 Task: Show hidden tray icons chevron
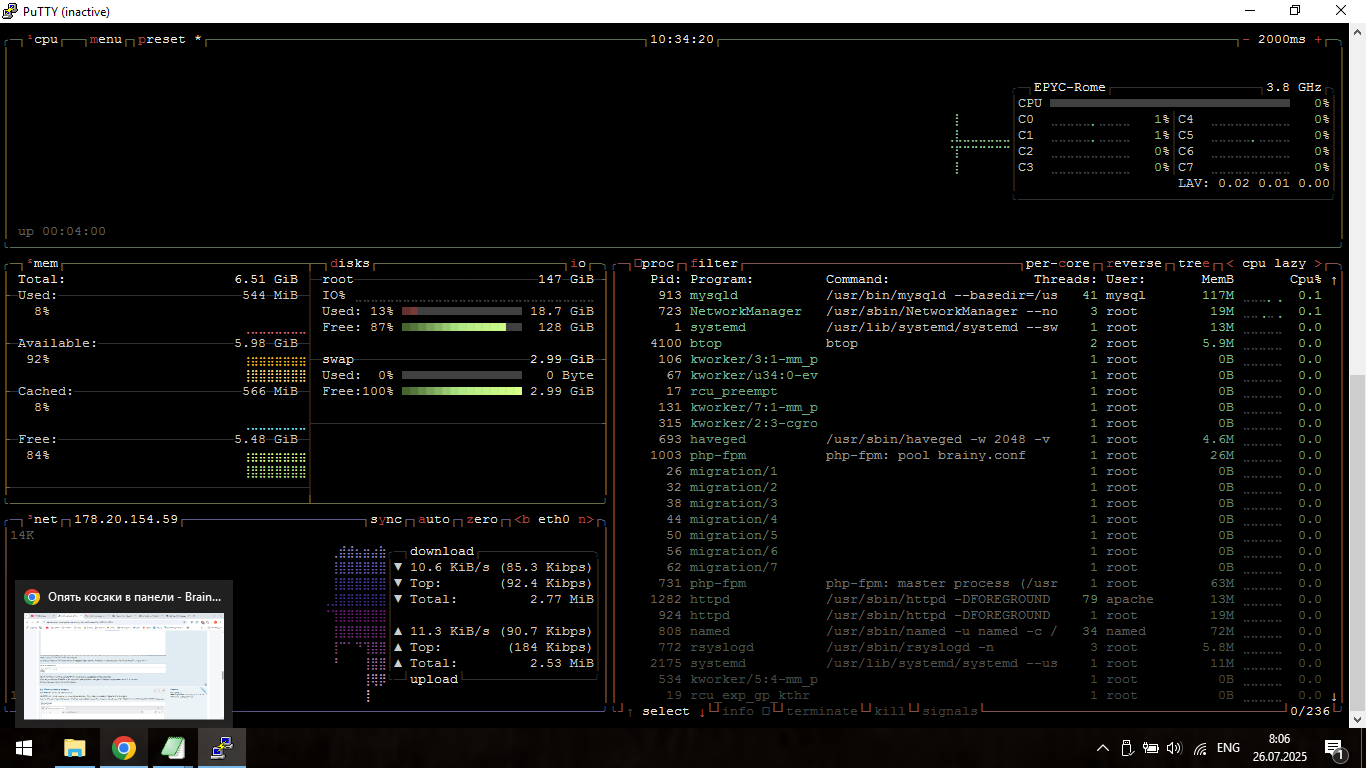[x=1103, y=748]
